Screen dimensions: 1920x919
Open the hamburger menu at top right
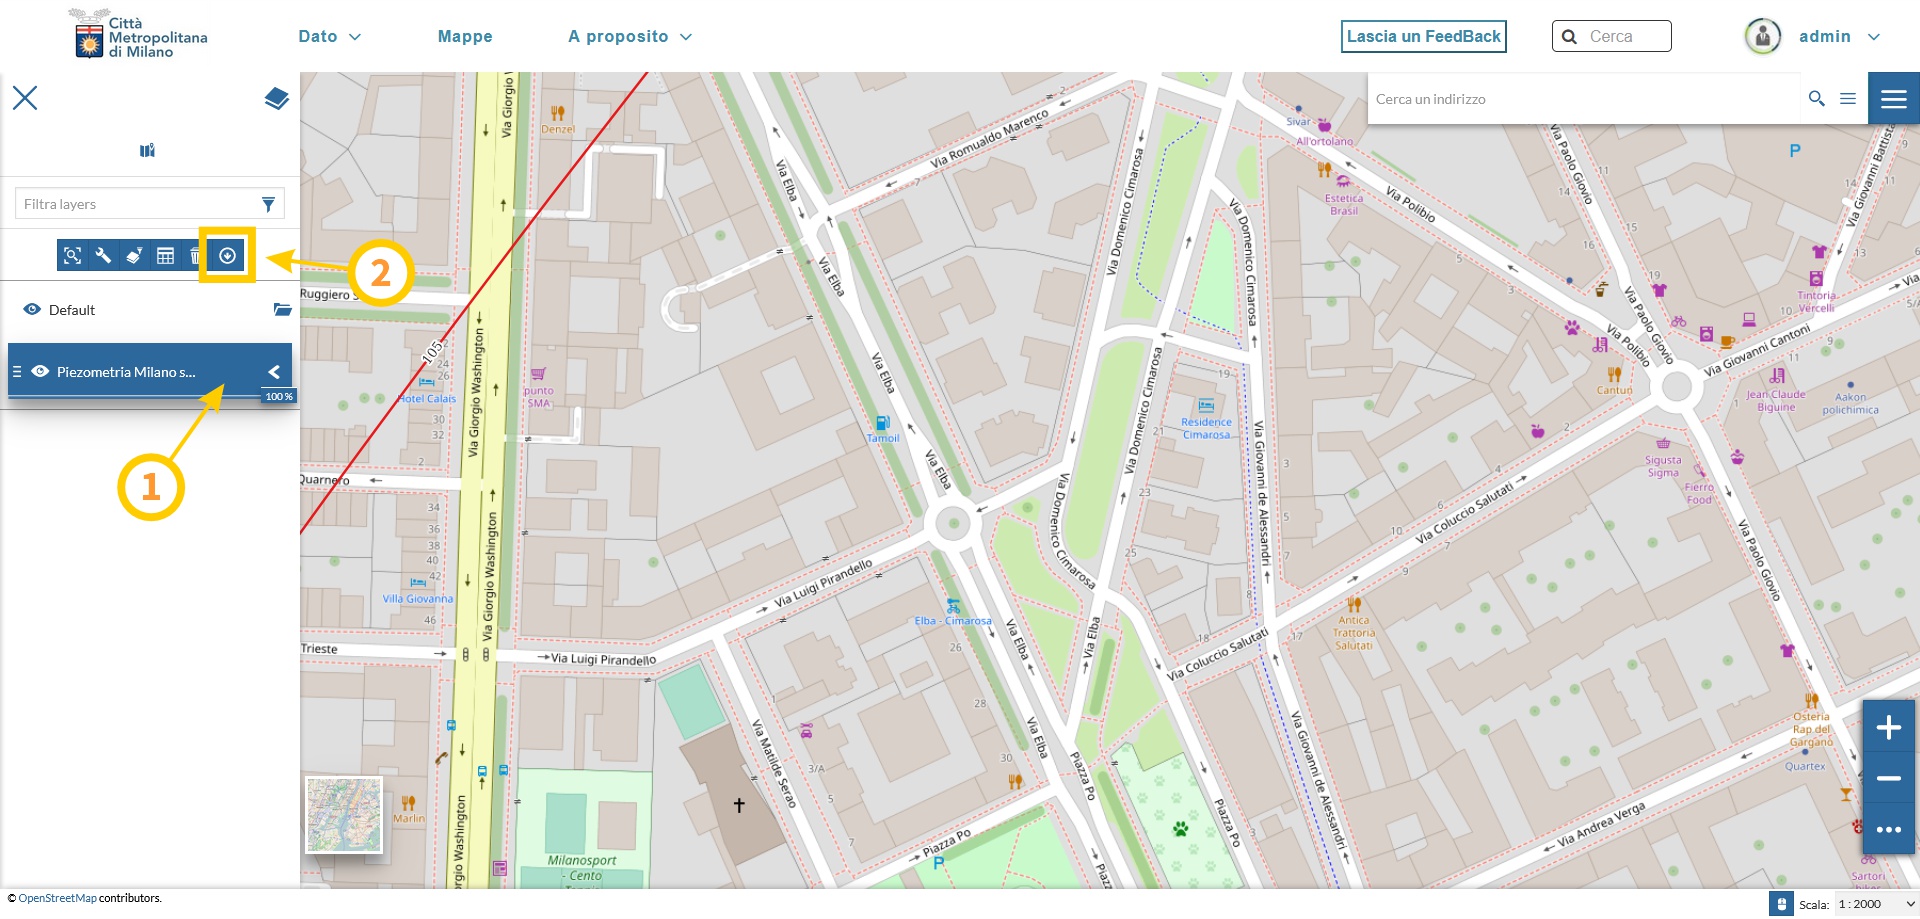tap(1893, 98)
